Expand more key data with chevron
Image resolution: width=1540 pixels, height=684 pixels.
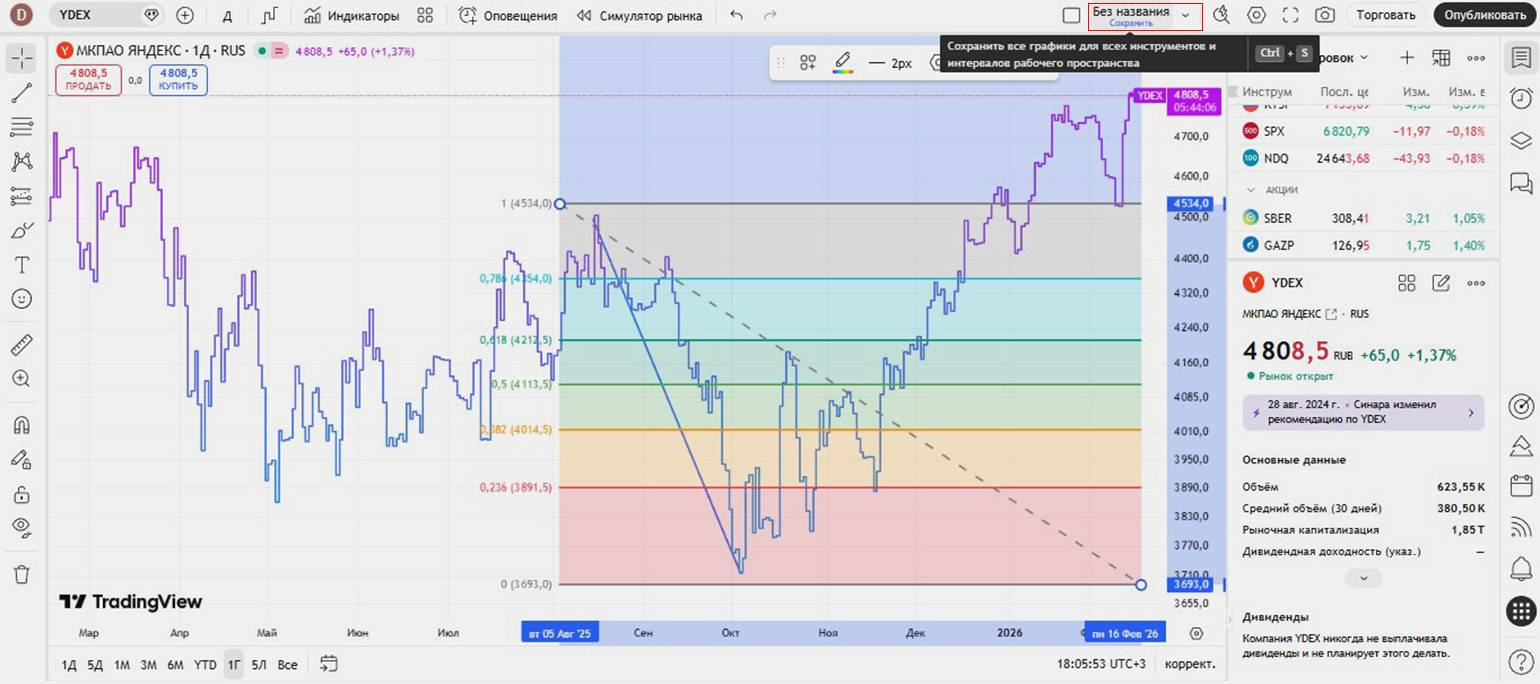1363,578
